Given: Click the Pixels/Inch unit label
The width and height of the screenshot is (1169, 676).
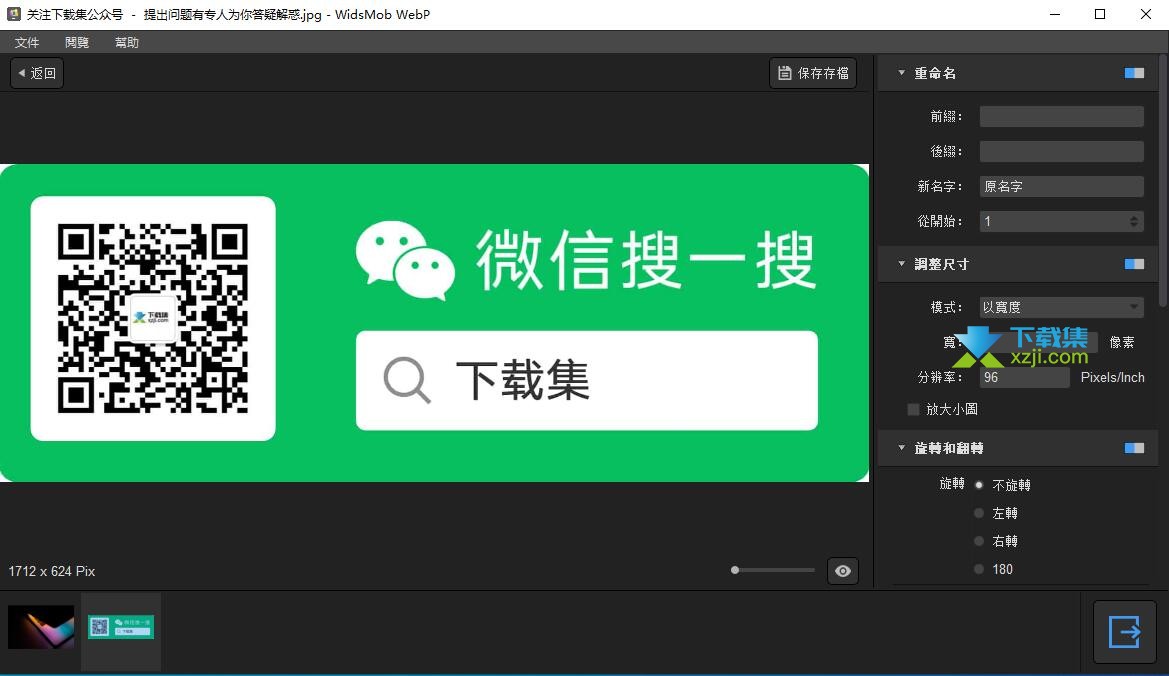Looking at the screenshot, I should point(1112,377).
